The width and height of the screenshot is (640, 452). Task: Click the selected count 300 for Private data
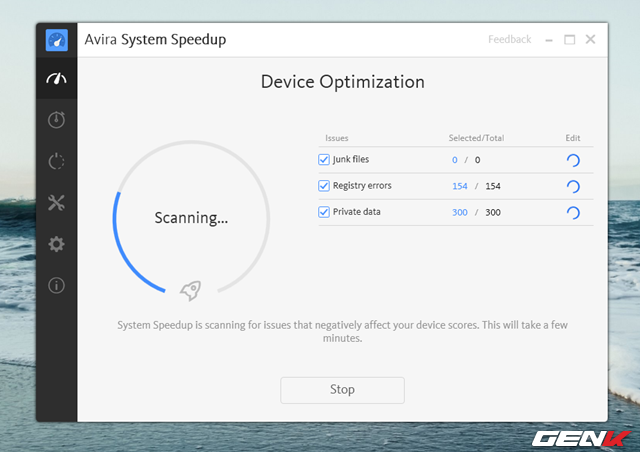[460, 212]
